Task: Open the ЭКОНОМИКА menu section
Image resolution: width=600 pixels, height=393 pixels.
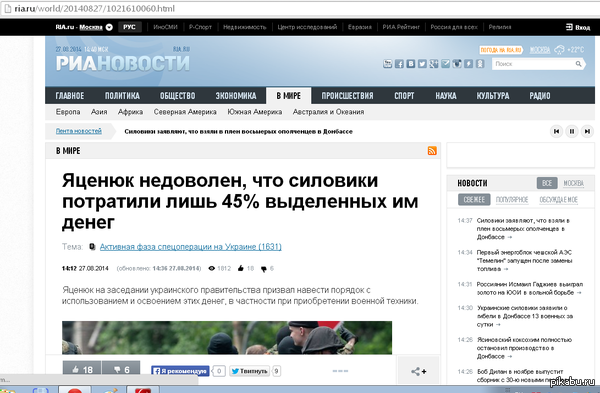Action: [236, 96]
